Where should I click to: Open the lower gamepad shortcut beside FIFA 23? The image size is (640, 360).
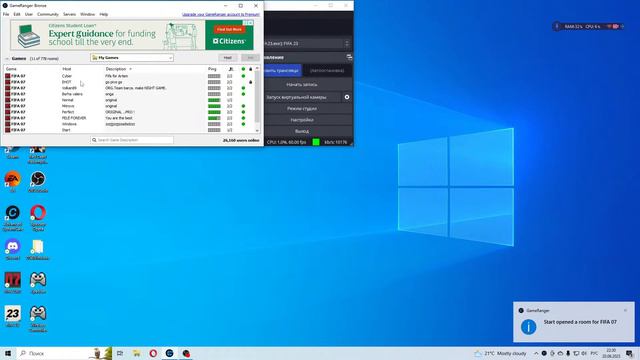click(38, 319)
